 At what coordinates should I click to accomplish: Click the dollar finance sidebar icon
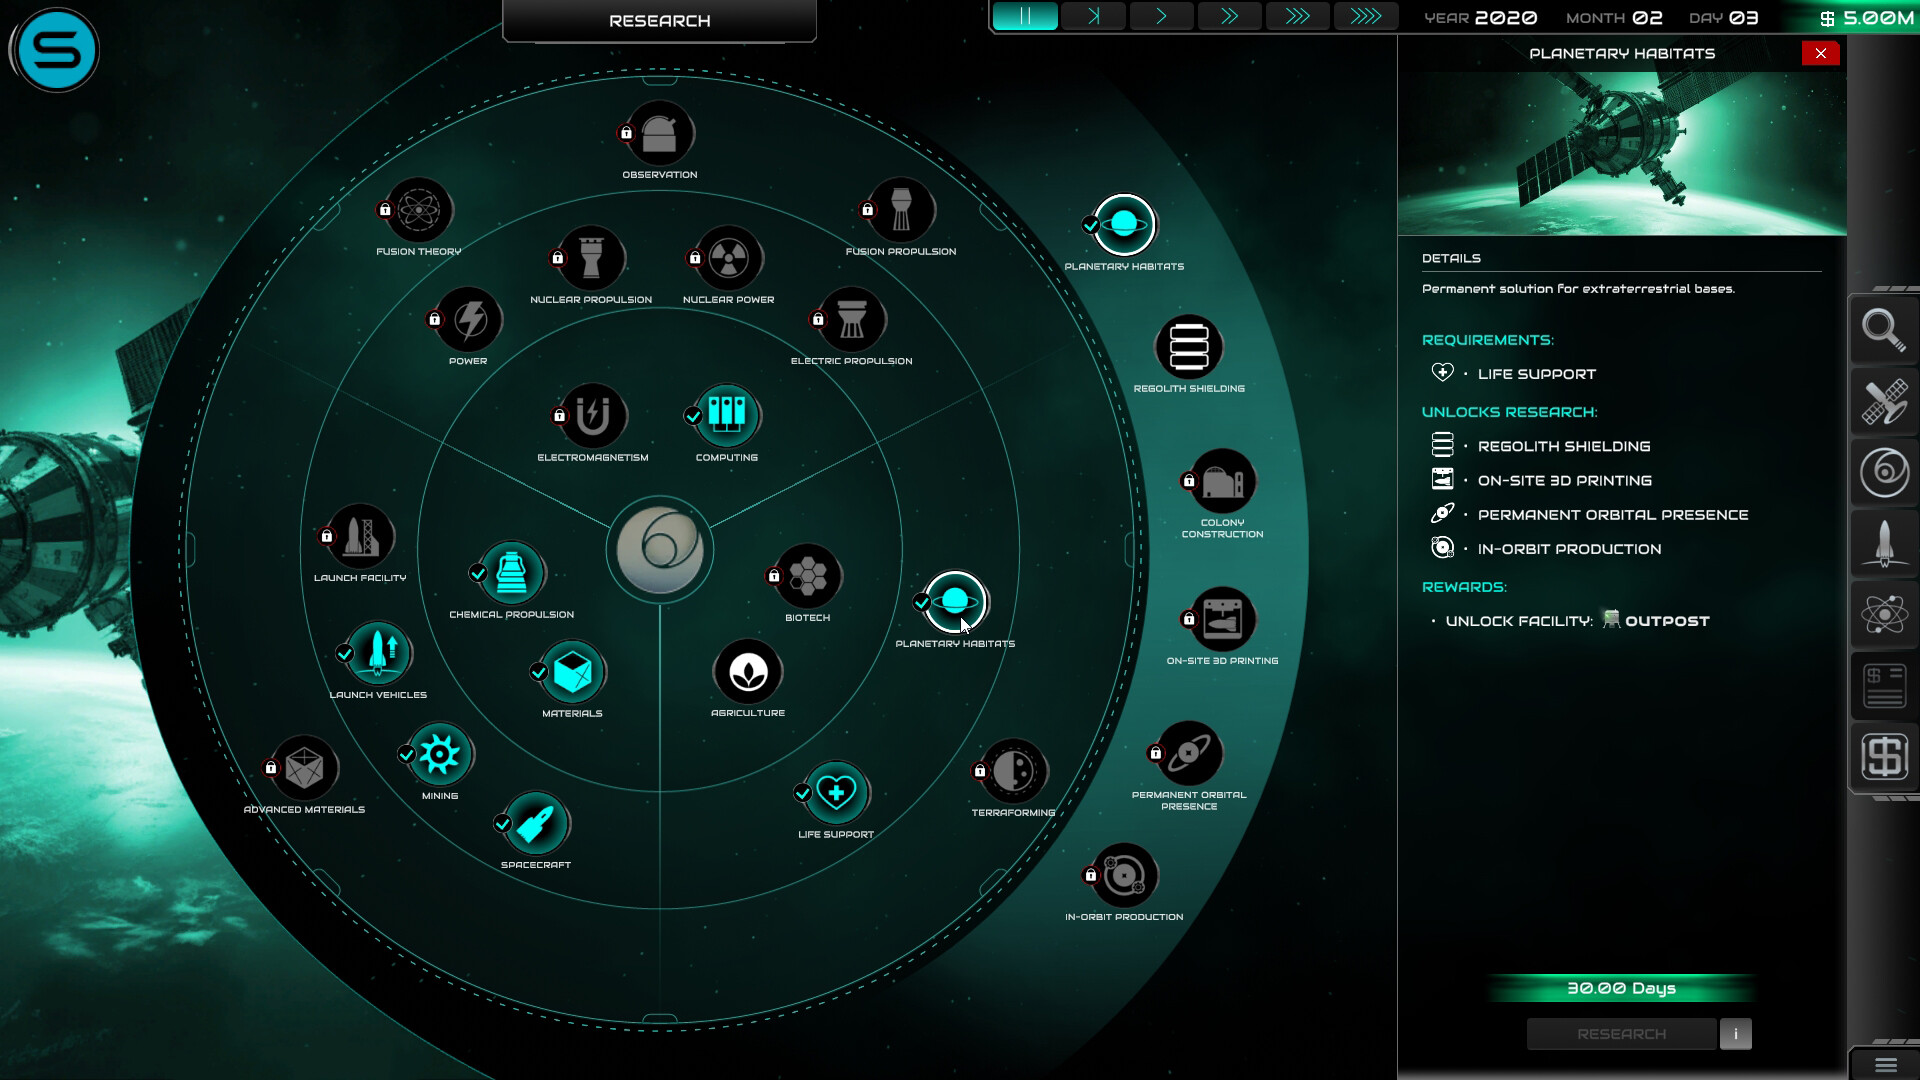[x=1884, y=756]
